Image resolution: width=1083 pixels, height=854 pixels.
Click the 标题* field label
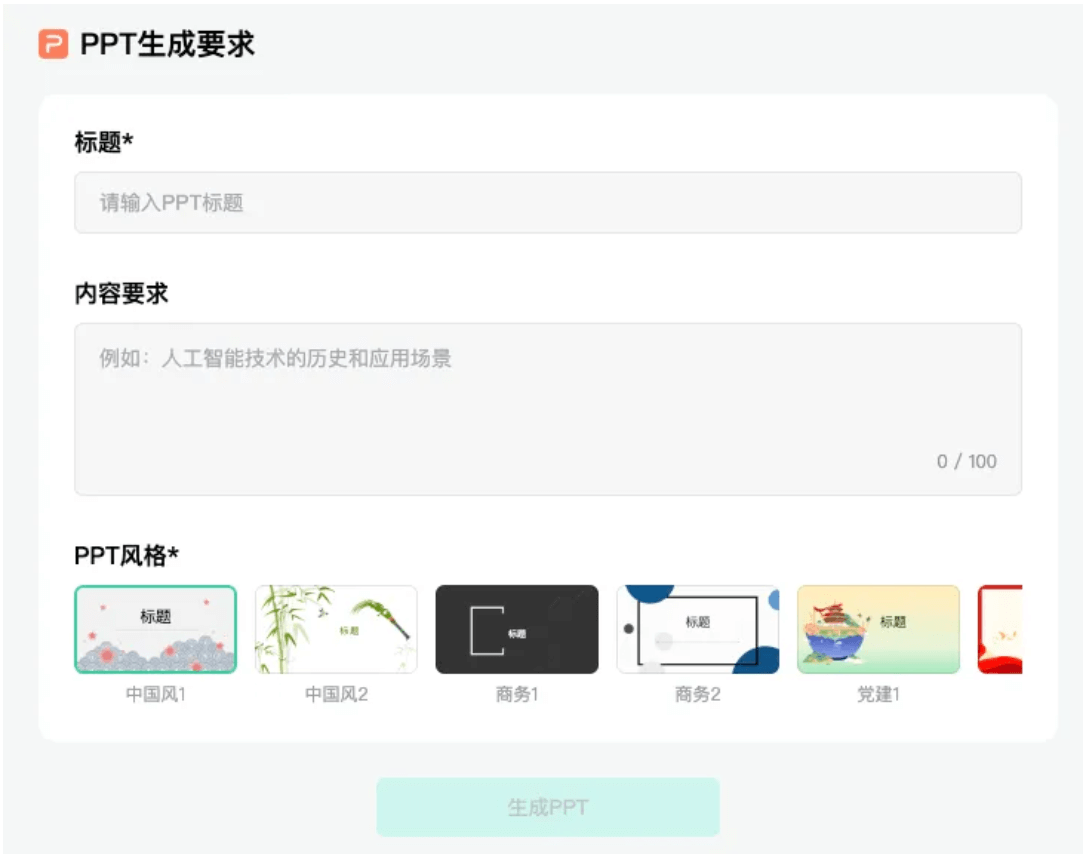104,142
